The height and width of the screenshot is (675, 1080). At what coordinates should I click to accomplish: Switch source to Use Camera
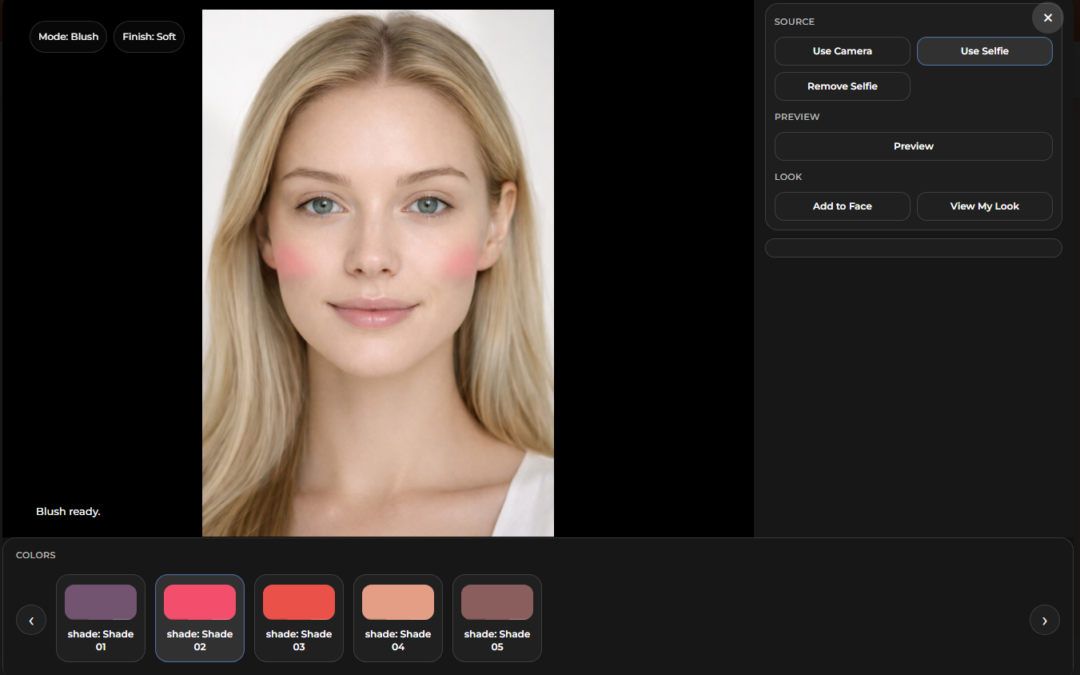coord(842,51)
